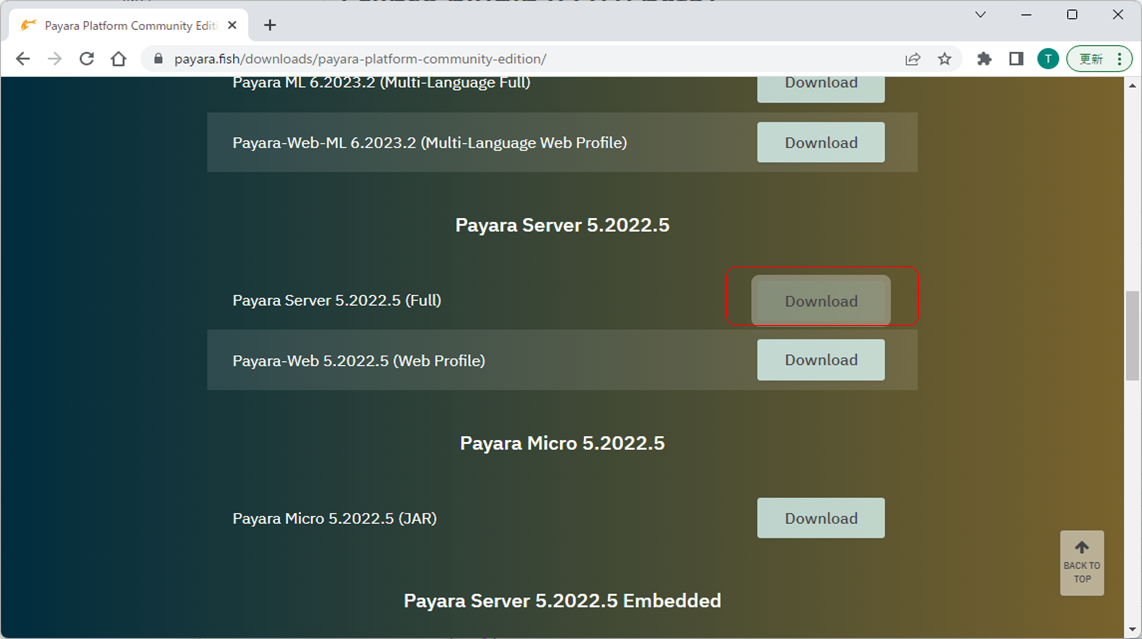
Task: Click the scrollbar down arrow
Action: [1132, 630]
